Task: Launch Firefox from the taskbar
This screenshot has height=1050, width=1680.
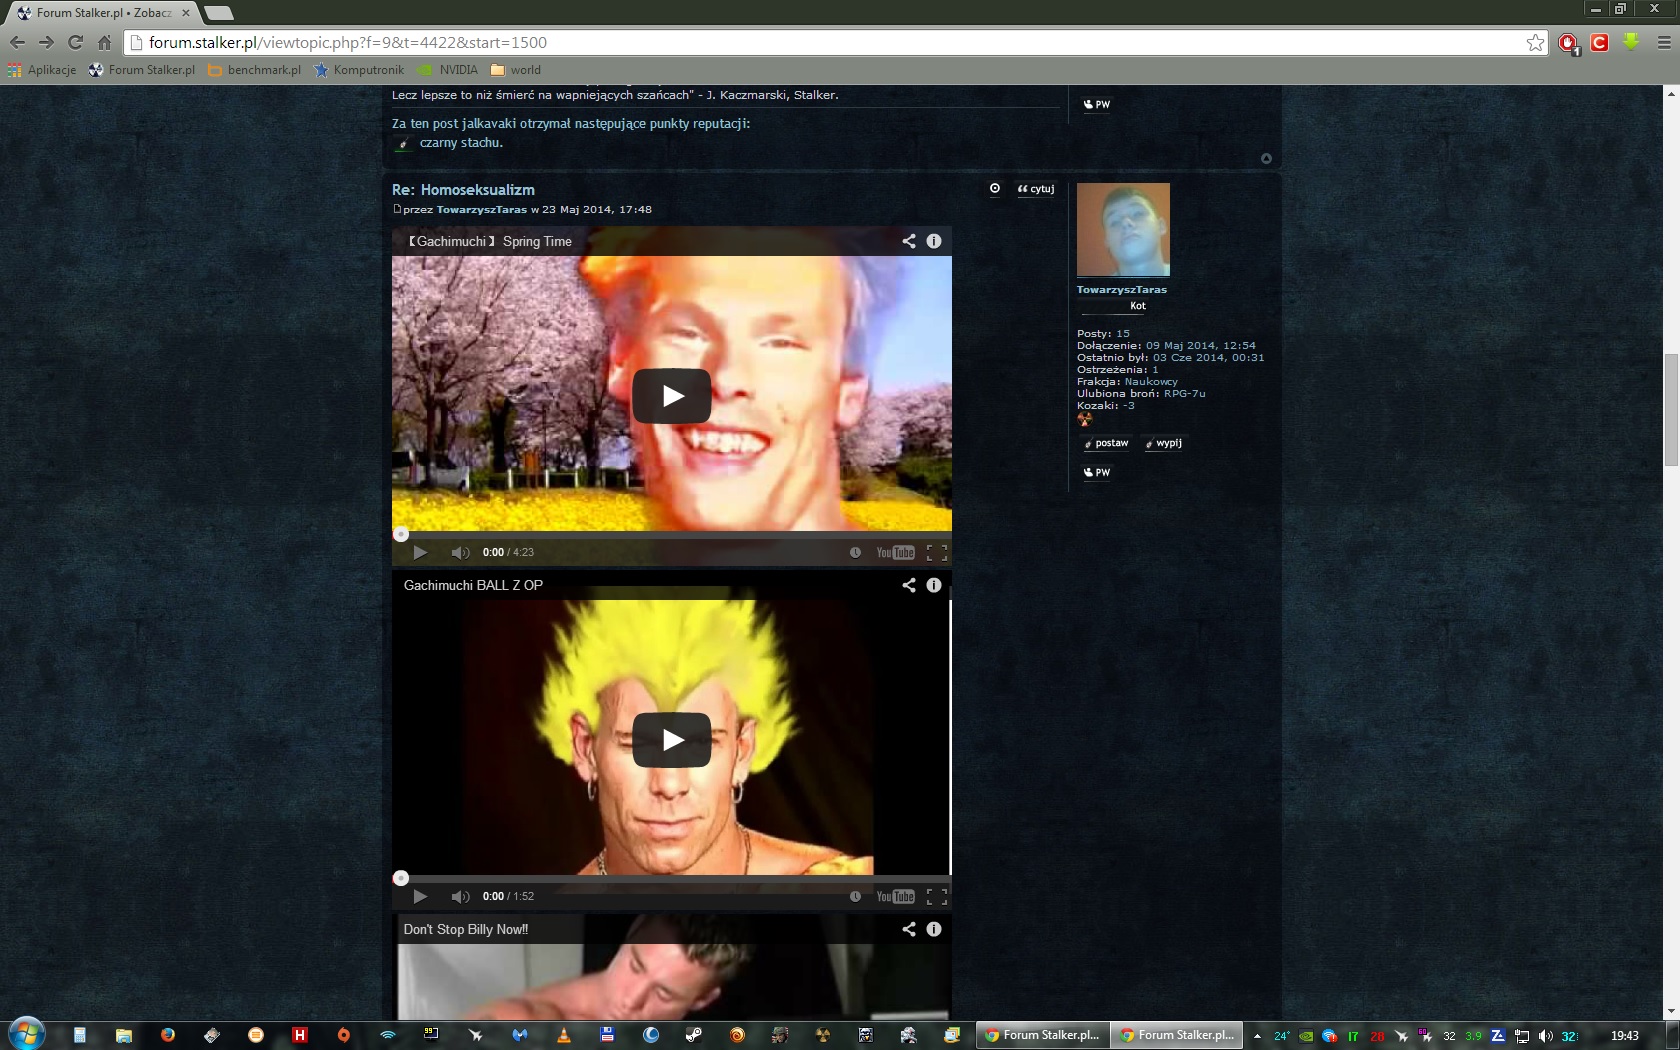Action: (x=168, y=1035)
